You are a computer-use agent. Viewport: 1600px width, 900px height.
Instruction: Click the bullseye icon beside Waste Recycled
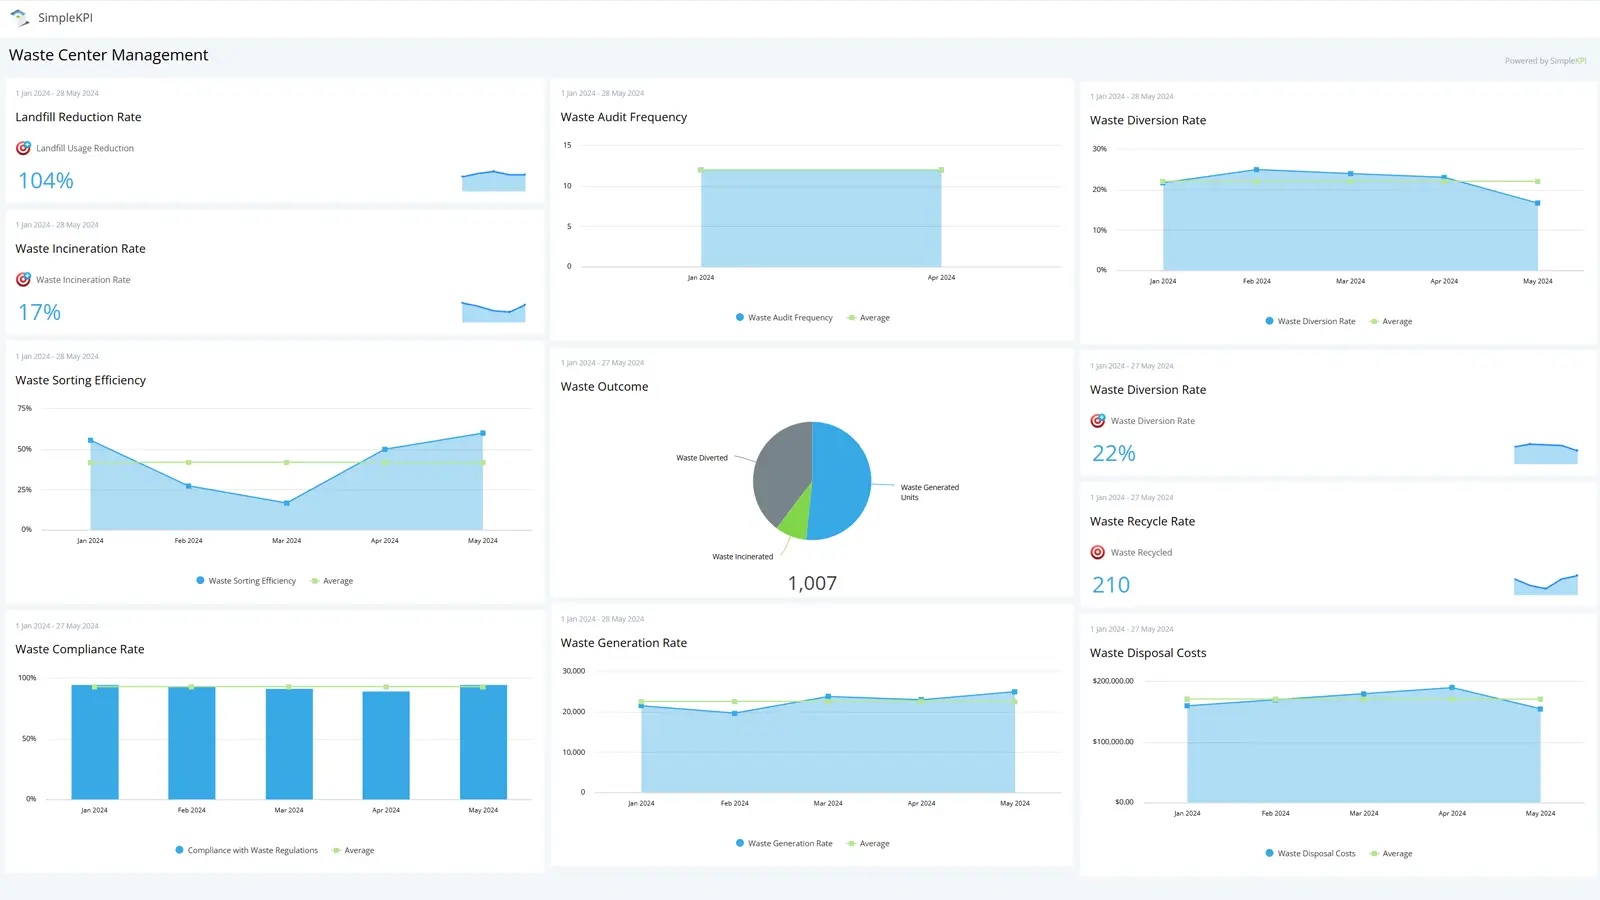[1097, 551]
